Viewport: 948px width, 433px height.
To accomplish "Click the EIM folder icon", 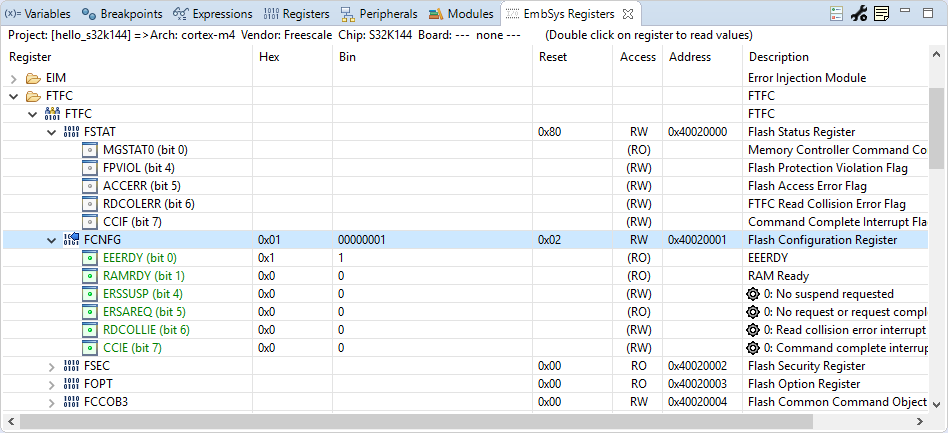I will coord(33,78).
